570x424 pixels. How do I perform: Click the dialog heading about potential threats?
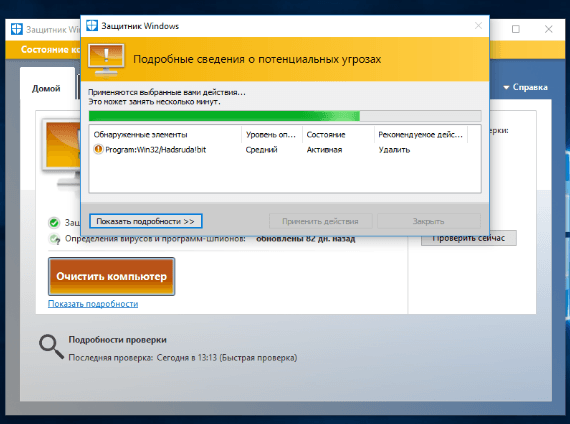point(257,59)
